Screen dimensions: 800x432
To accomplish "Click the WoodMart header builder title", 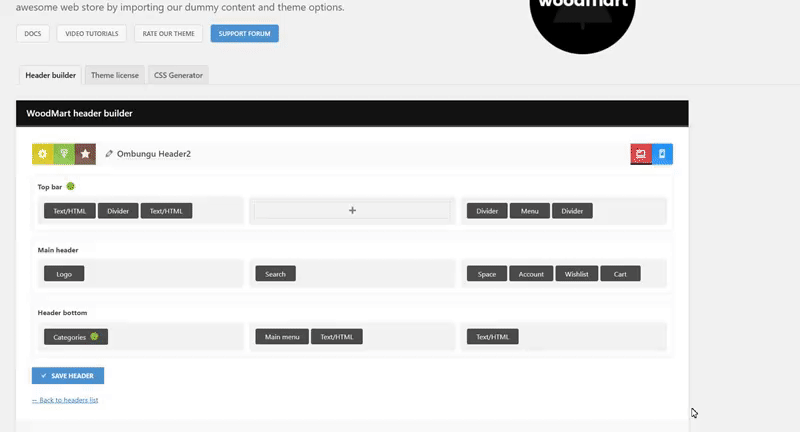I will [79, 113].
